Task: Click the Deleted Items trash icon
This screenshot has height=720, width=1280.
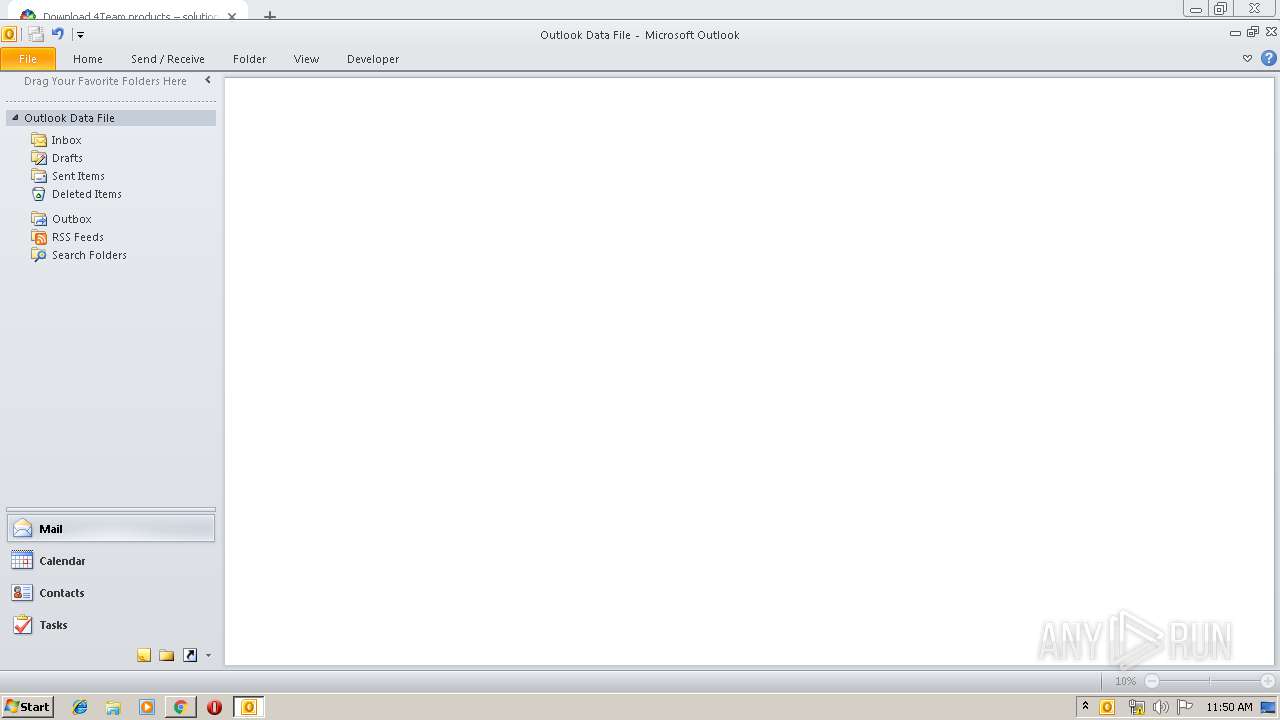Action: coord(39,194)
